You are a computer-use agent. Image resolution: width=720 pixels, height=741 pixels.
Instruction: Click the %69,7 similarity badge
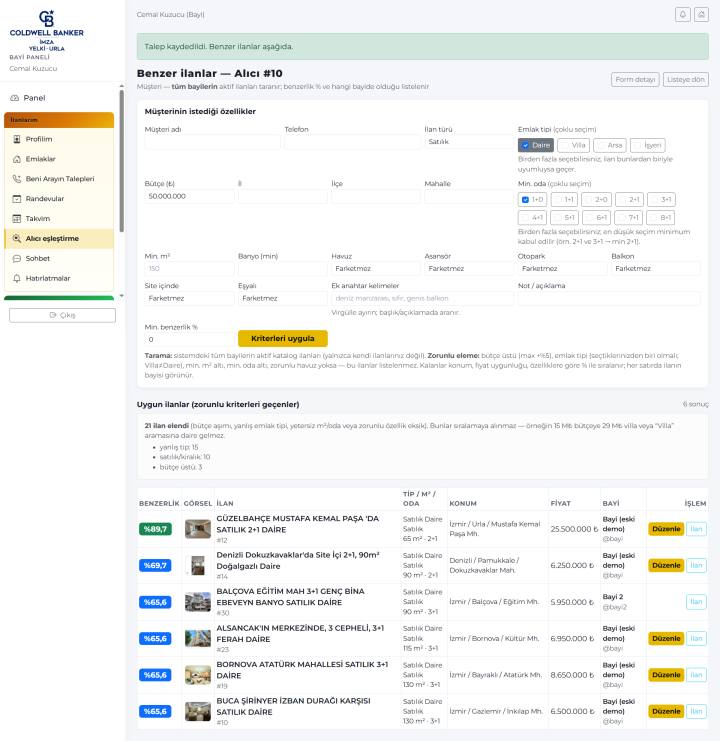155,565
